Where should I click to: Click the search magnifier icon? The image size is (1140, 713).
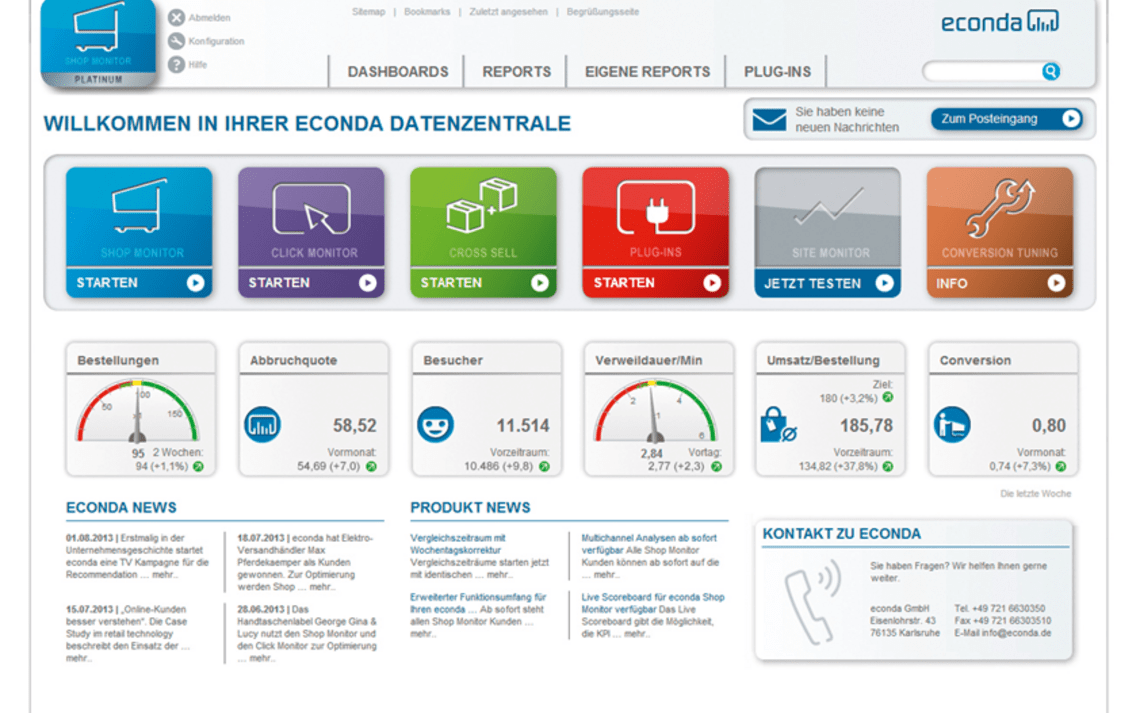coord(1051,71)
